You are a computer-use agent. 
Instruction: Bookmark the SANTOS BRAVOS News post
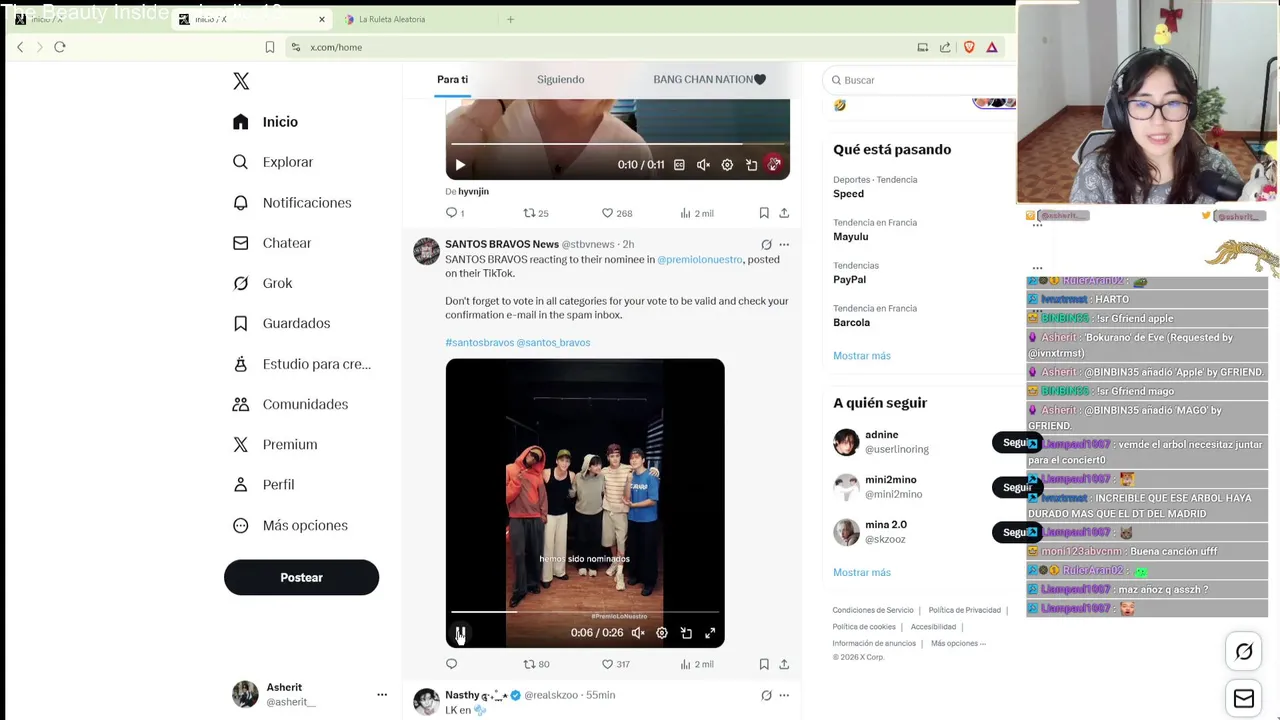point(764,664)
